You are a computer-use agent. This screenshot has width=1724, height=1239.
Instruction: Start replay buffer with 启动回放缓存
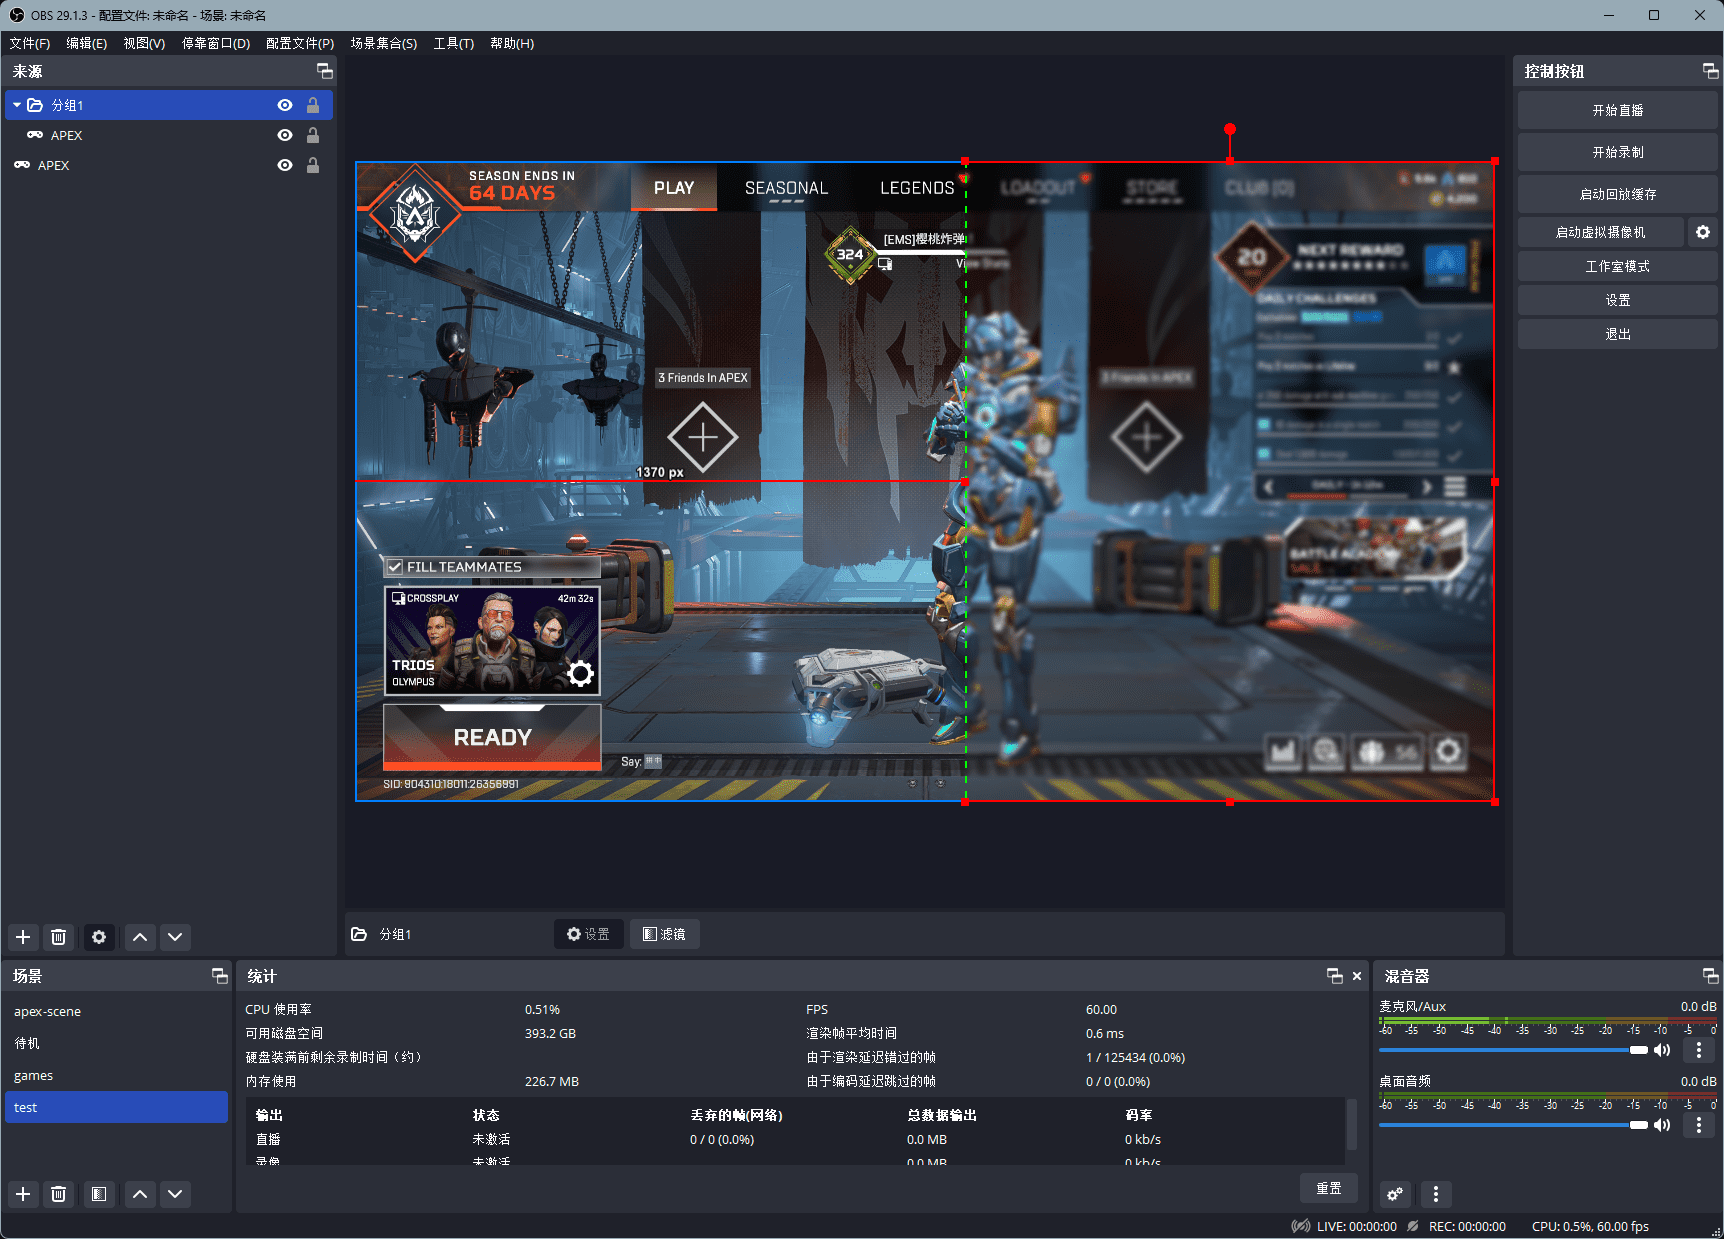1617,194
